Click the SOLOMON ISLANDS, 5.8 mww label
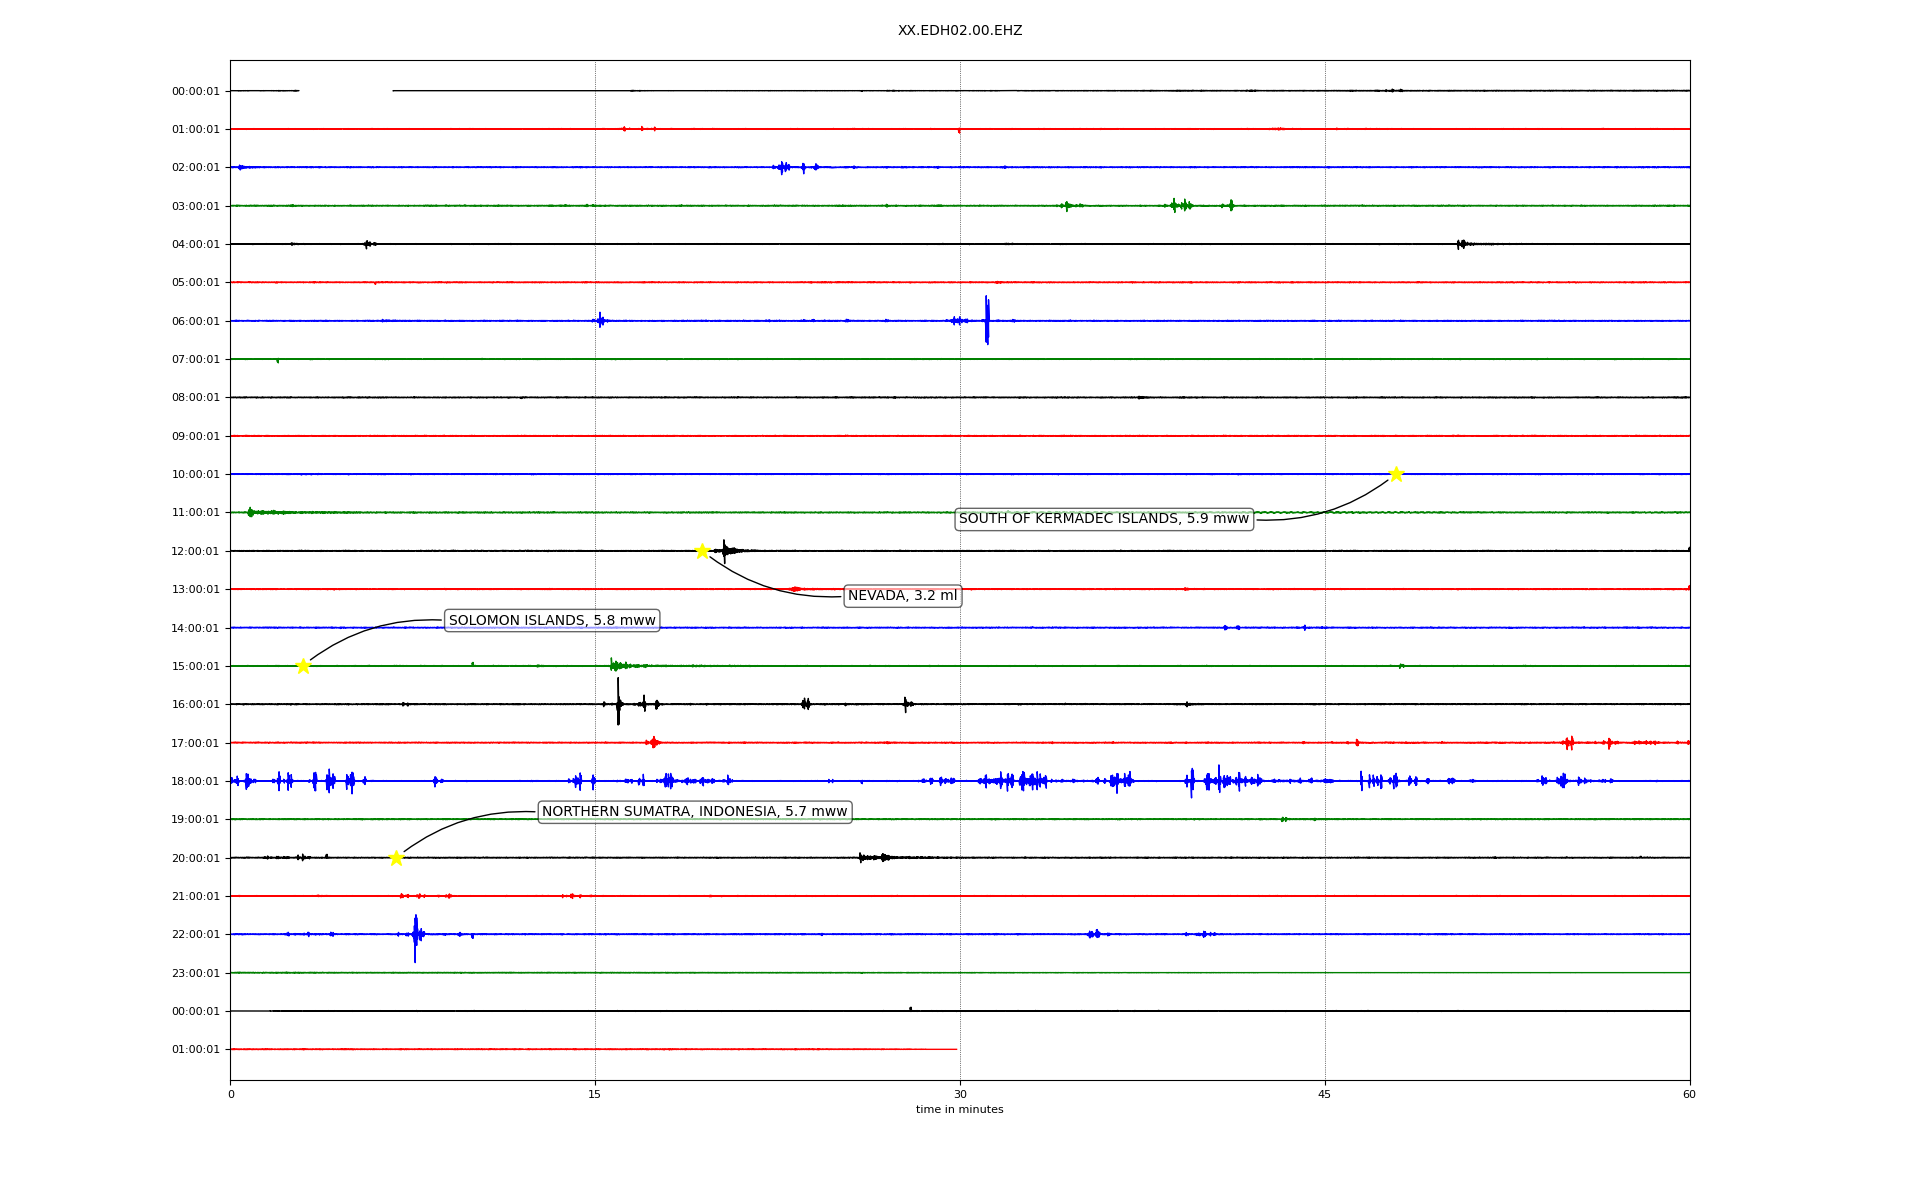Image resolution: width=1920 pixels, height=1200 pixels. 552,621
